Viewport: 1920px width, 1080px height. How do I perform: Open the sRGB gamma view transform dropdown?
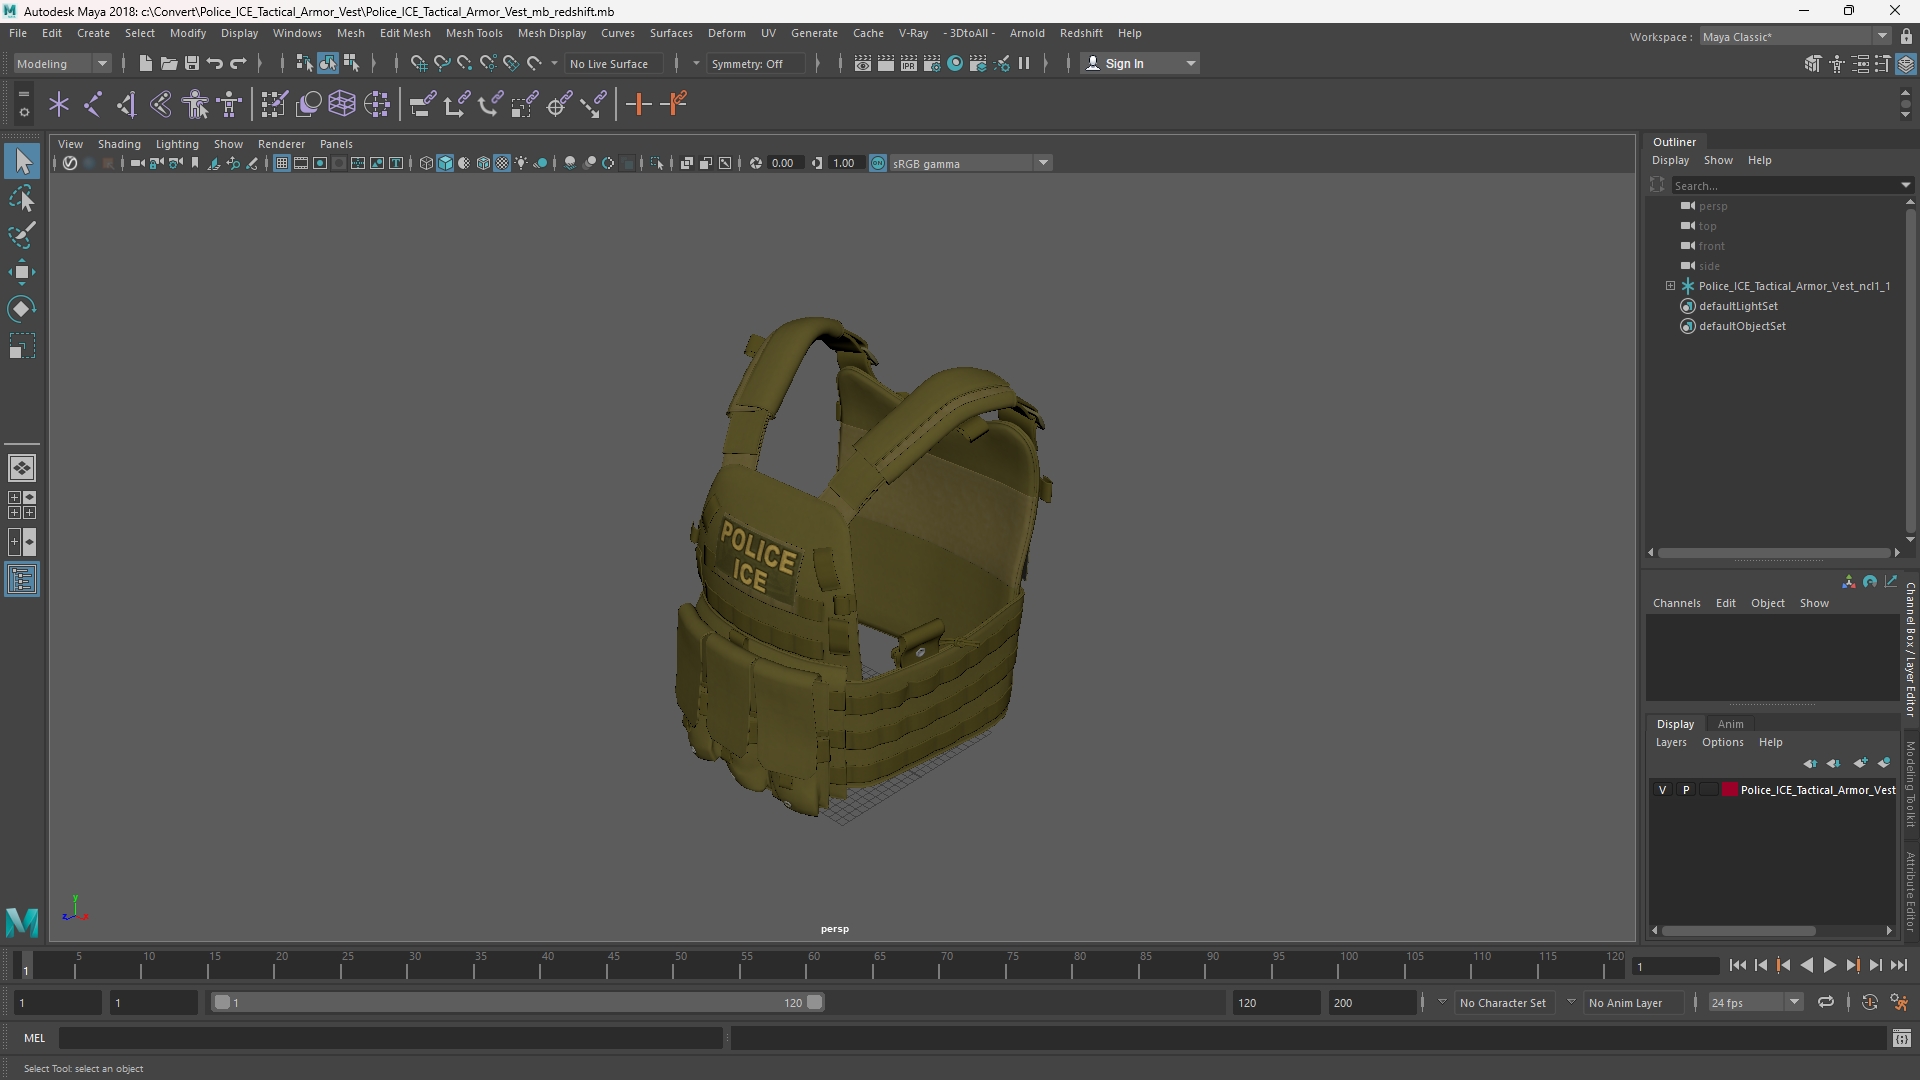[970, 163]
